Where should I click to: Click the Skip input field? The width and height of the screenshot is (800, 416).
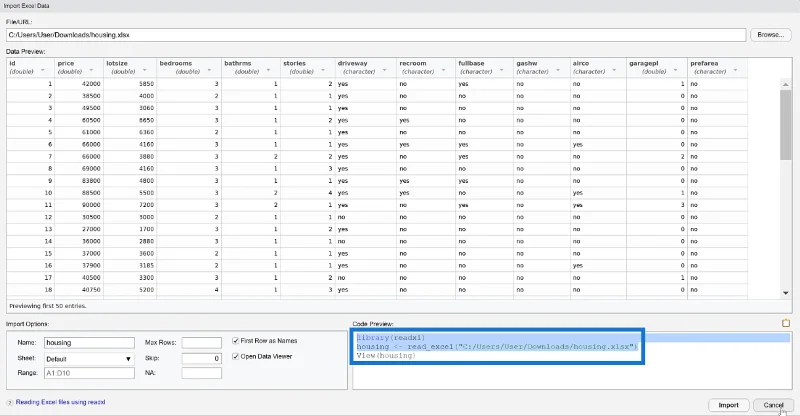[202, 358]
